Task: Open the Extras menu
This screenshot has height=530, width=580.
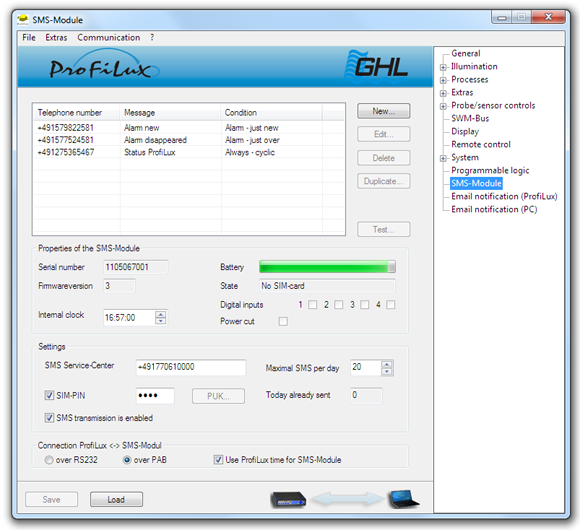Action: point(56,37)
